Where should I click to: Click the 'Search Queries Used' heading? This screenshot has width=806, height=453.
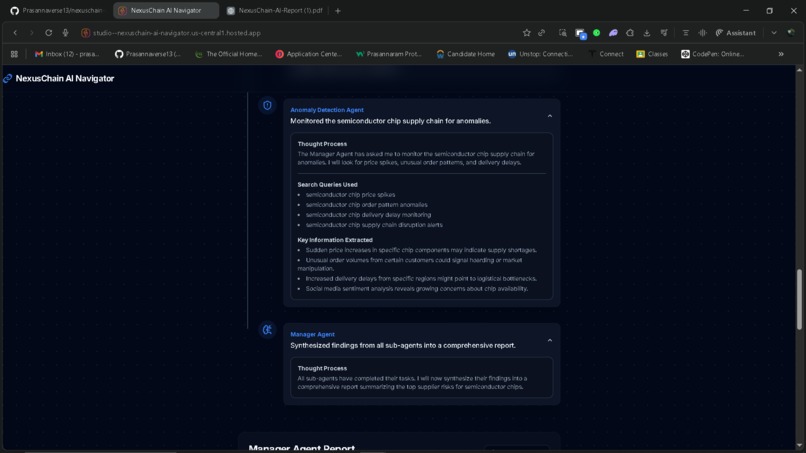(327, 185)
